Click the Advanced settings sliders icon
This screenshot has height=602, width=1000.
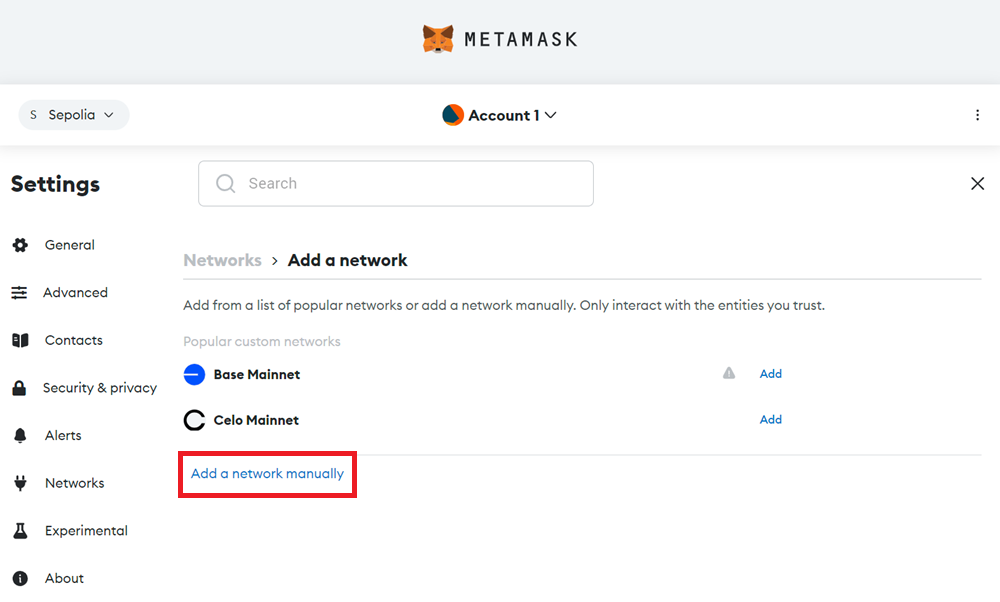coord(20,292)
